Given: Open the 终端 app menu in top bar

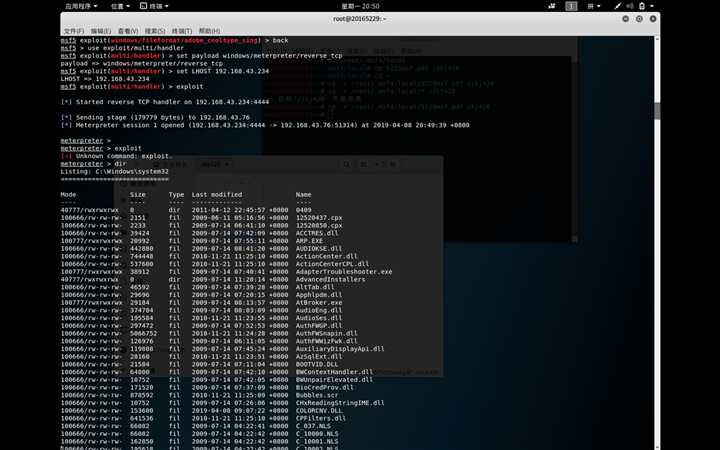Looking at the screenshot, I should (154, 6).
